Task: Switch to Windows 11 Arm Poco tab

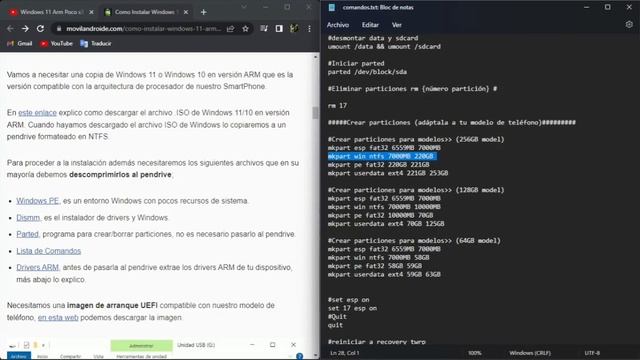Action: coord(51,12)
